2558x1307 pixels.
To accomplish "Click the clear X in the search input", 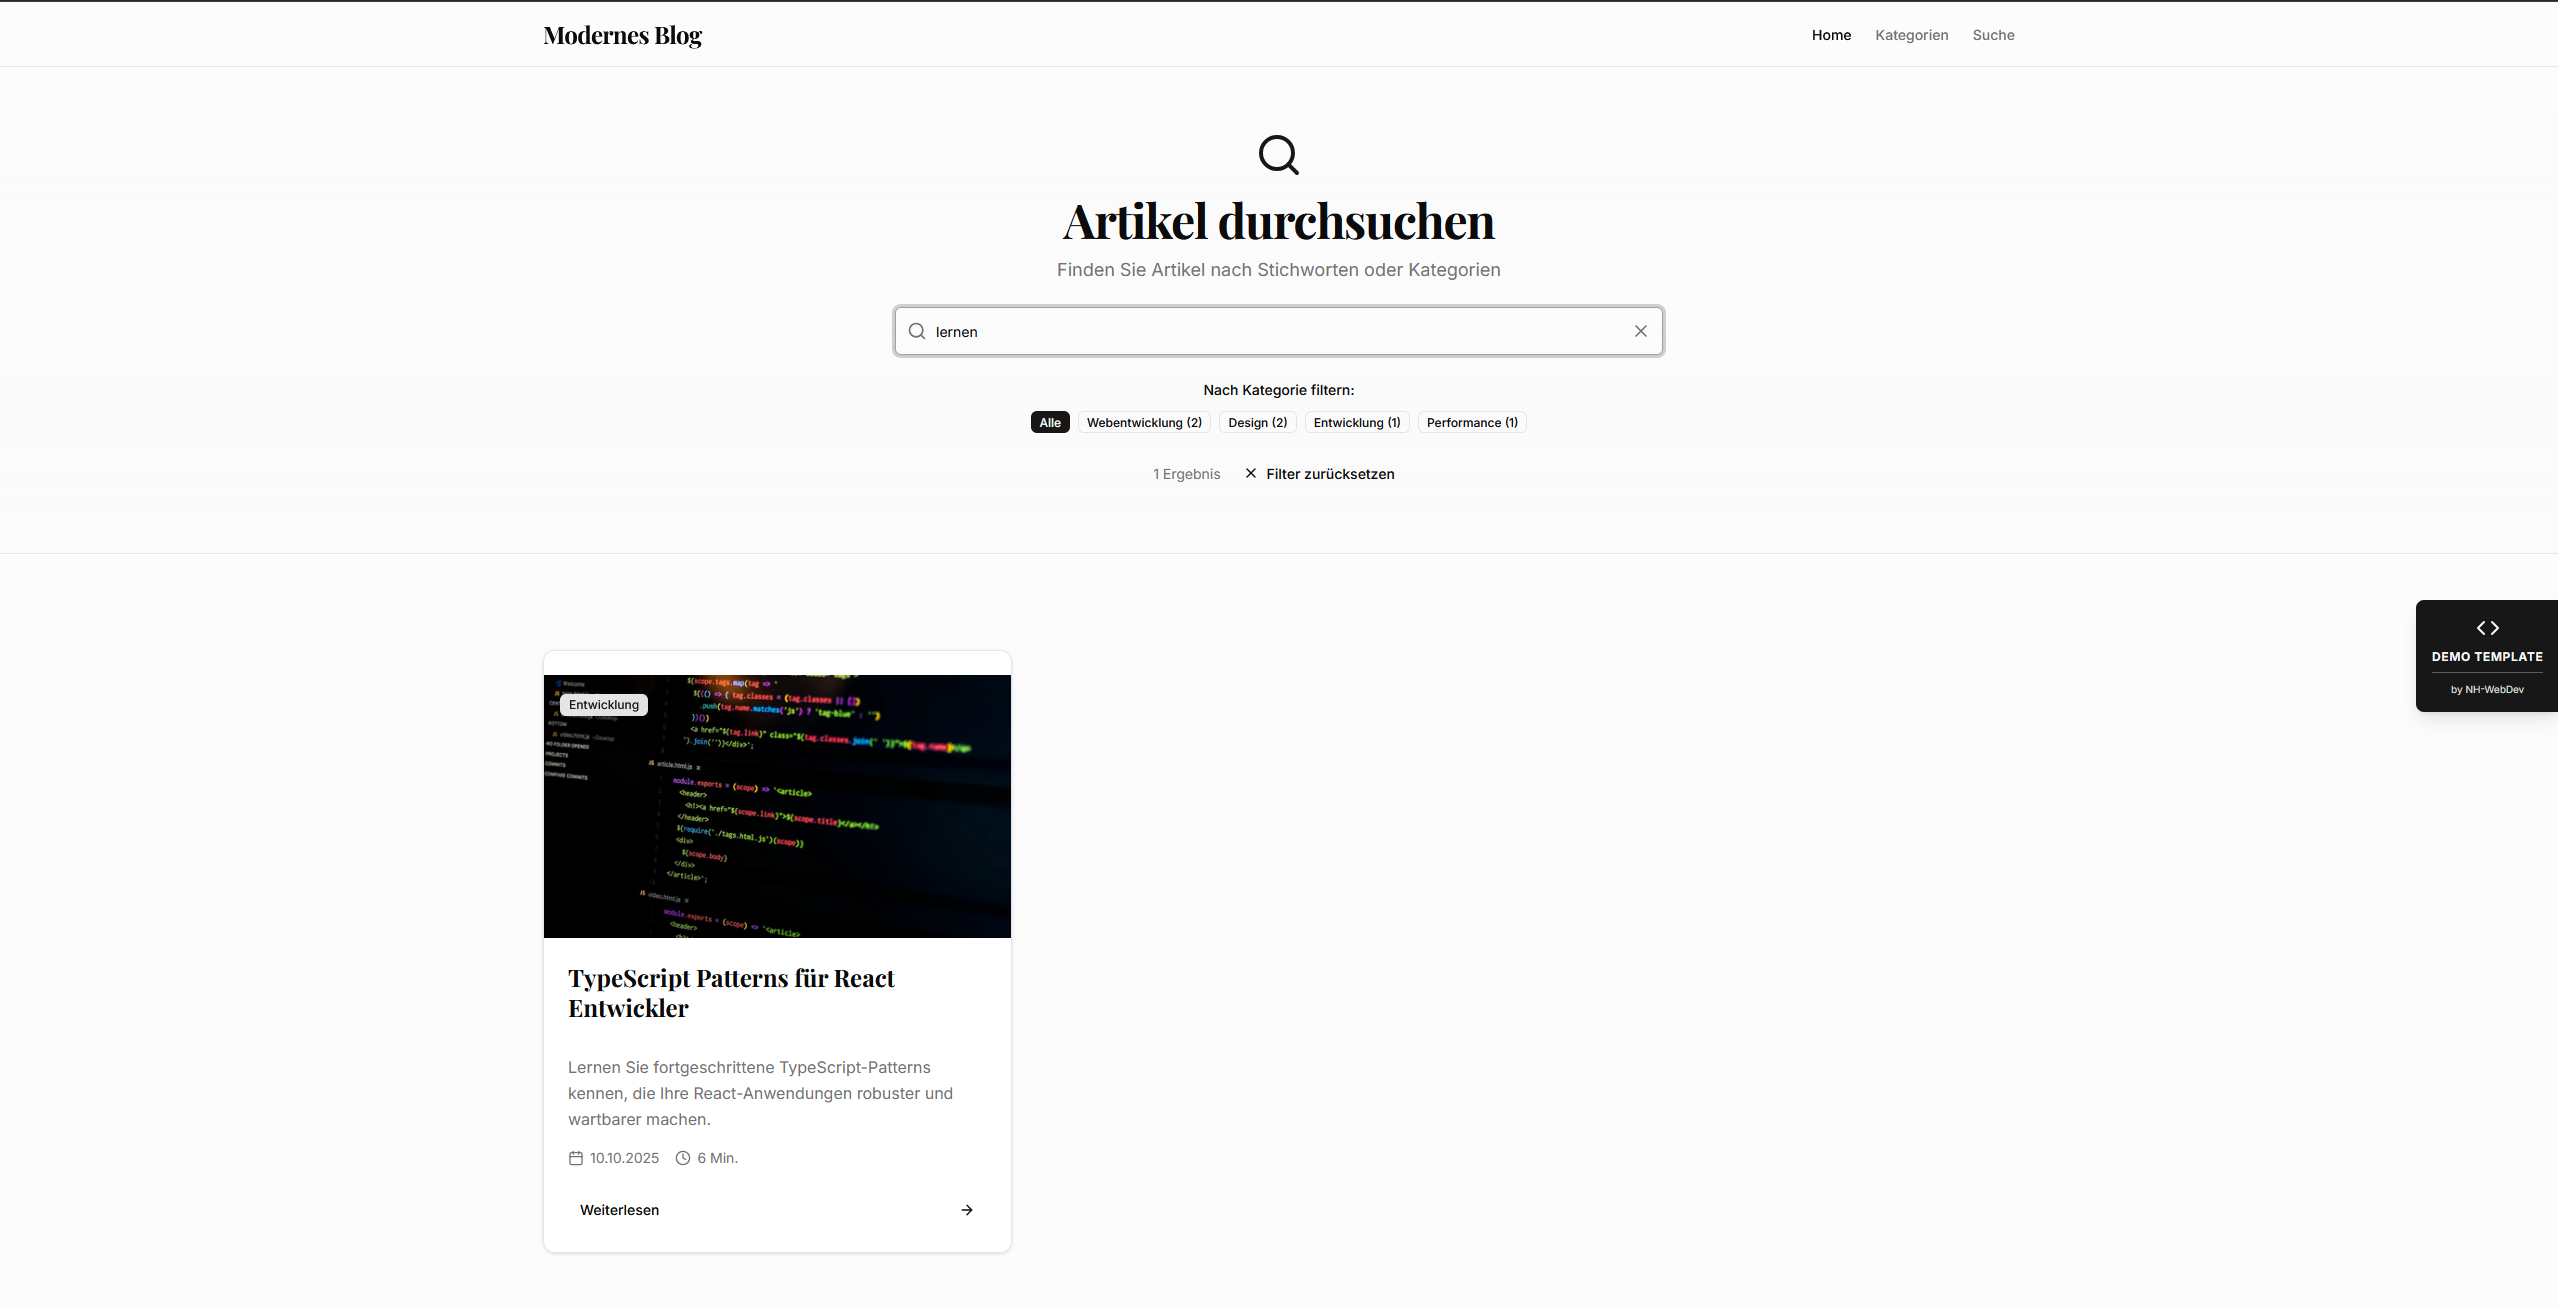I will (x=1639, y=330).
